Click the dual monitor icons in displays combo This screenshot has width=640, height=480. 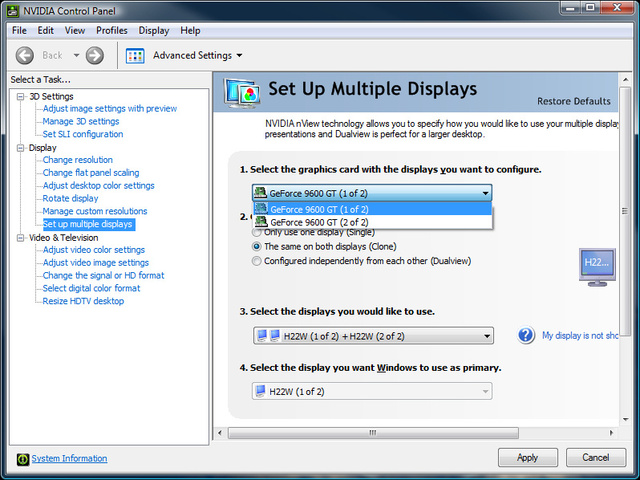(269, 336)
